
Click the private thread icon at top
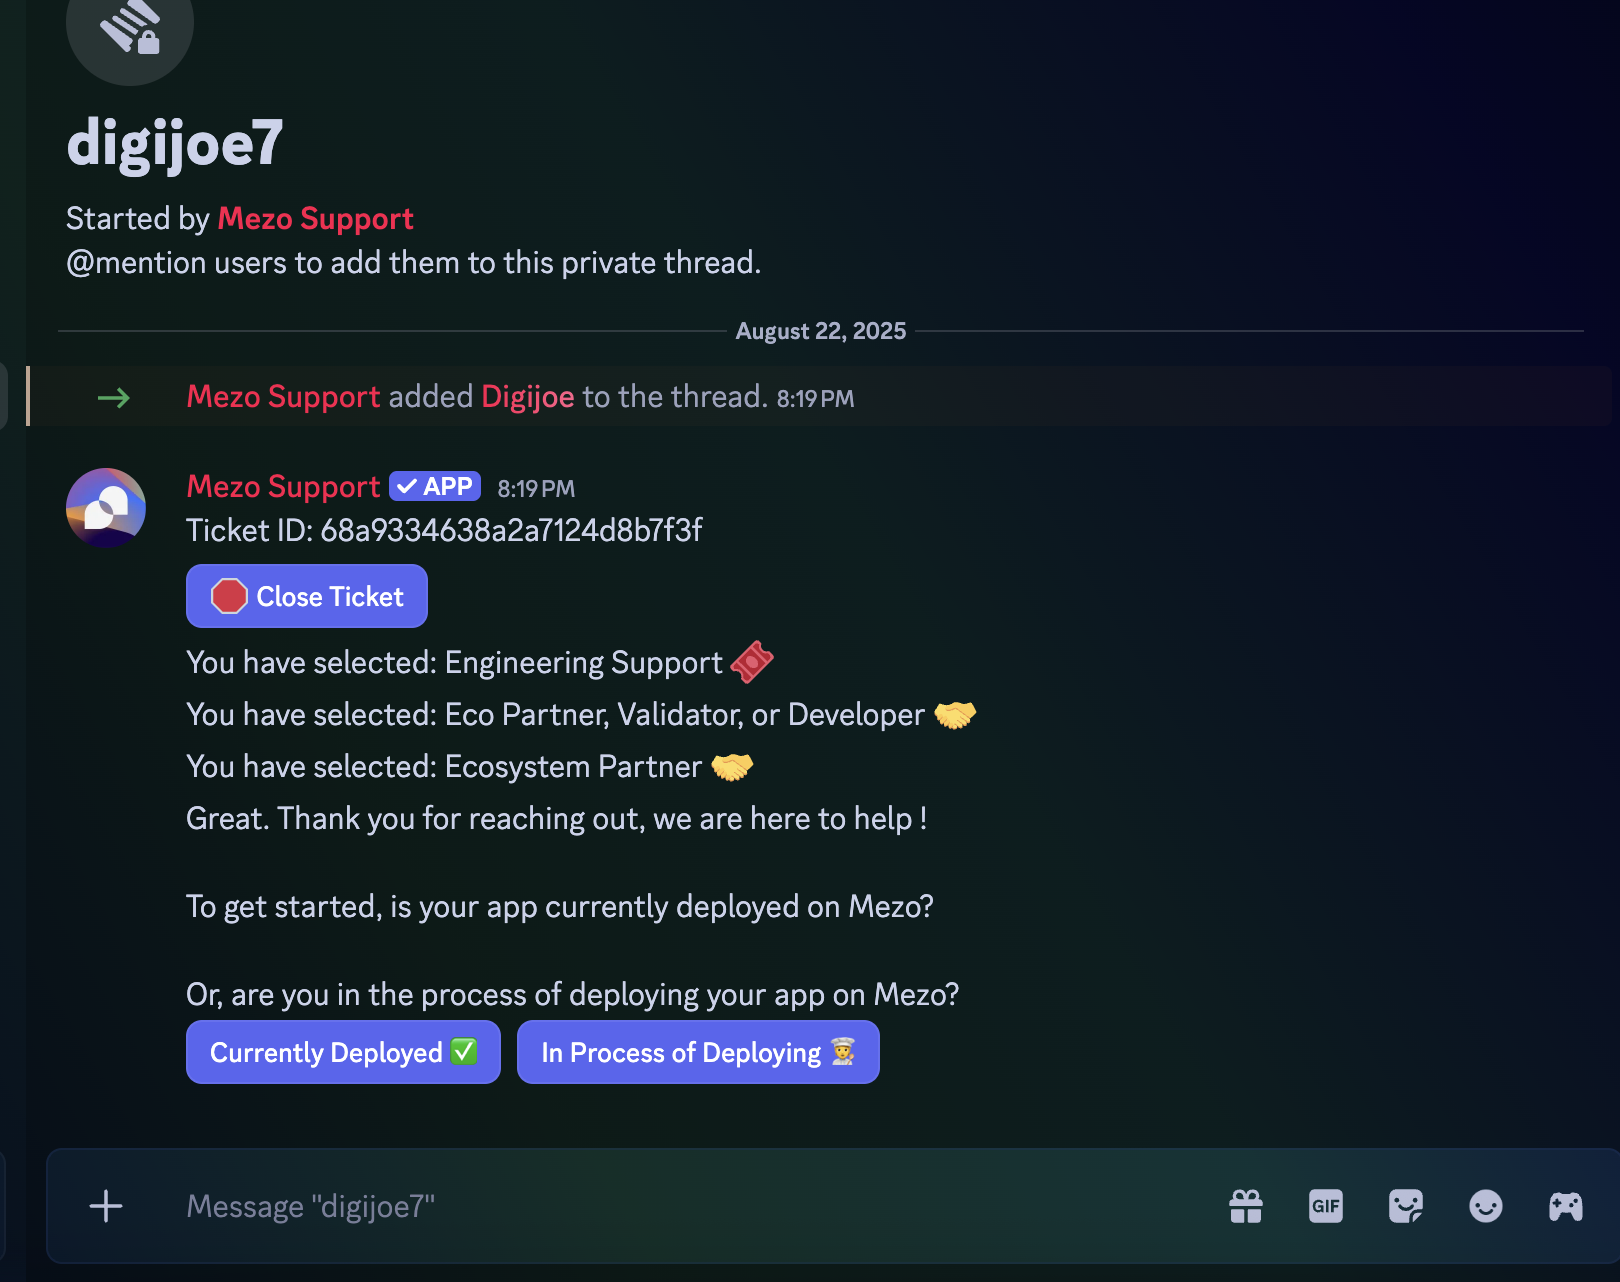(x=130, y=28)
